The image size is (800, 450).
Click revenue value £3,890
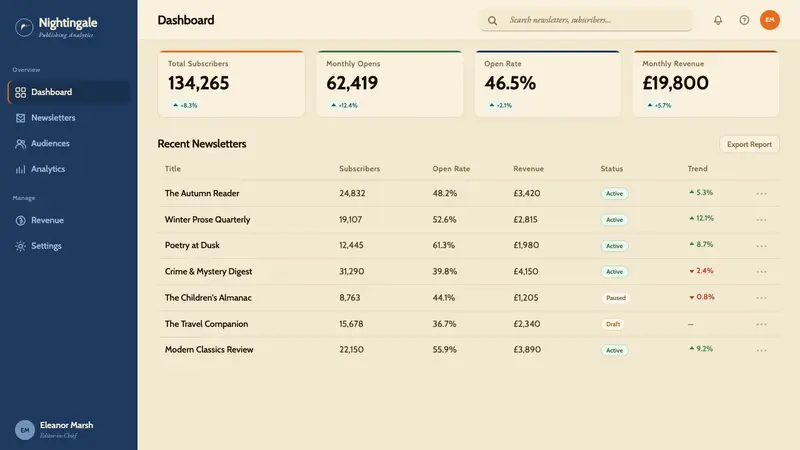[x=527, y=350]
